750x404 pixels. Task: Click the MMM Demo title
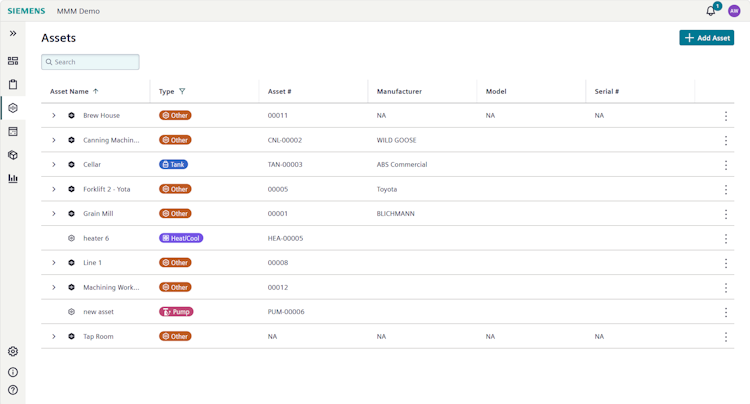coord(78,11)
